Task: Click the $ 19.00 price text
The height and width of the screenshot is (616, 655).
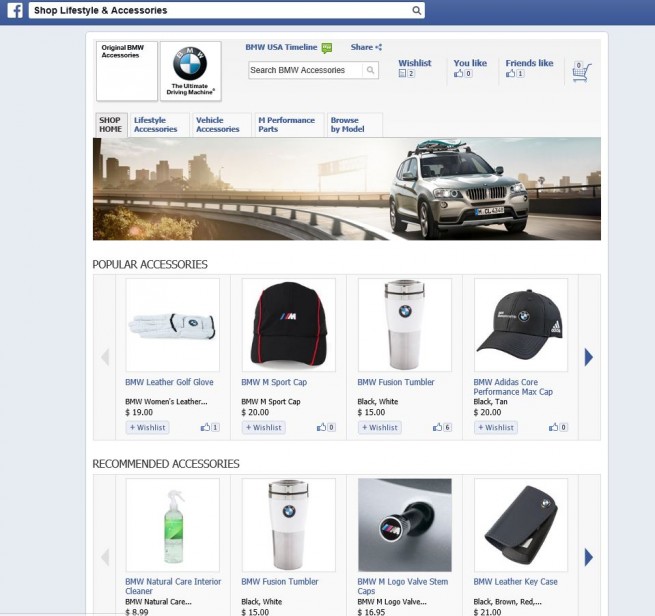Action: point(139,412)
